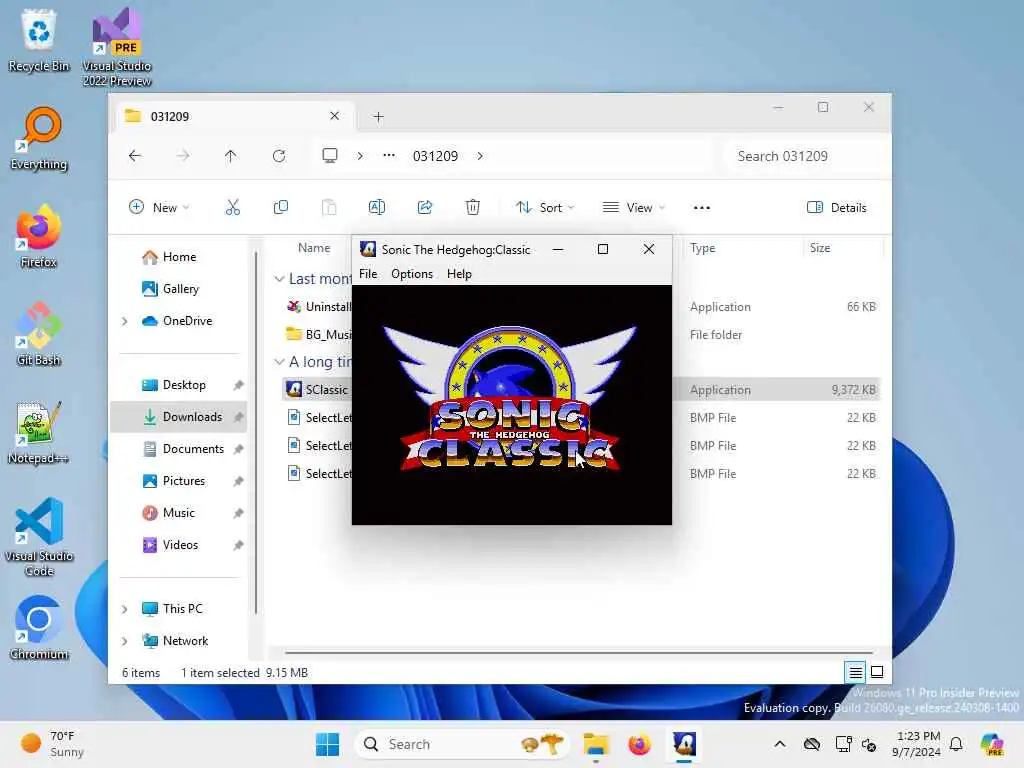Switch to large thumbnails view in status bar
Screen dimensions: 1024x768
[877, 672]
